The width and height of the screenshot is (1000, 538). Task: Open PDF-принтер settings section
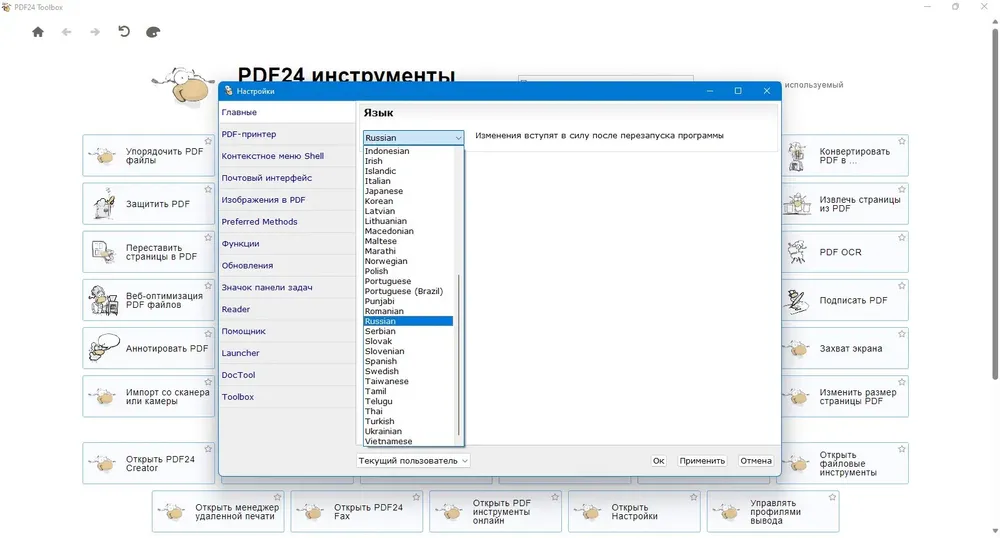(249, 134)
